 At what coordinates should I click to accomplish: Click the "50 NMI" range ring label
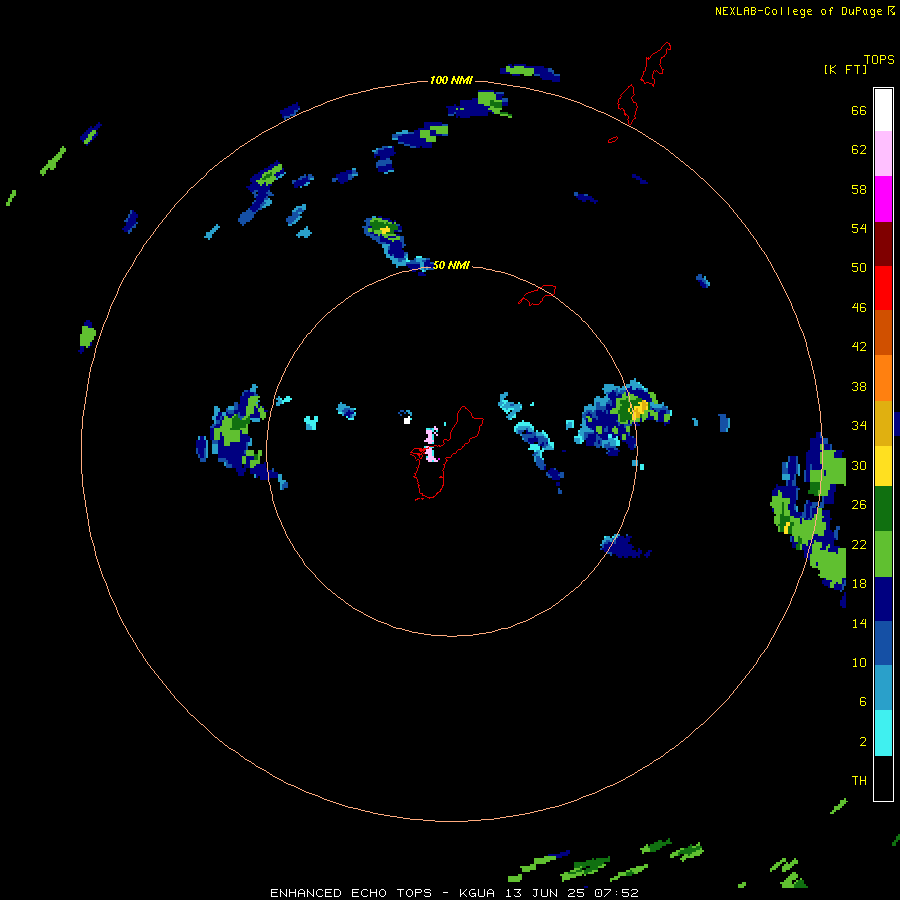(x=451, y=265)
